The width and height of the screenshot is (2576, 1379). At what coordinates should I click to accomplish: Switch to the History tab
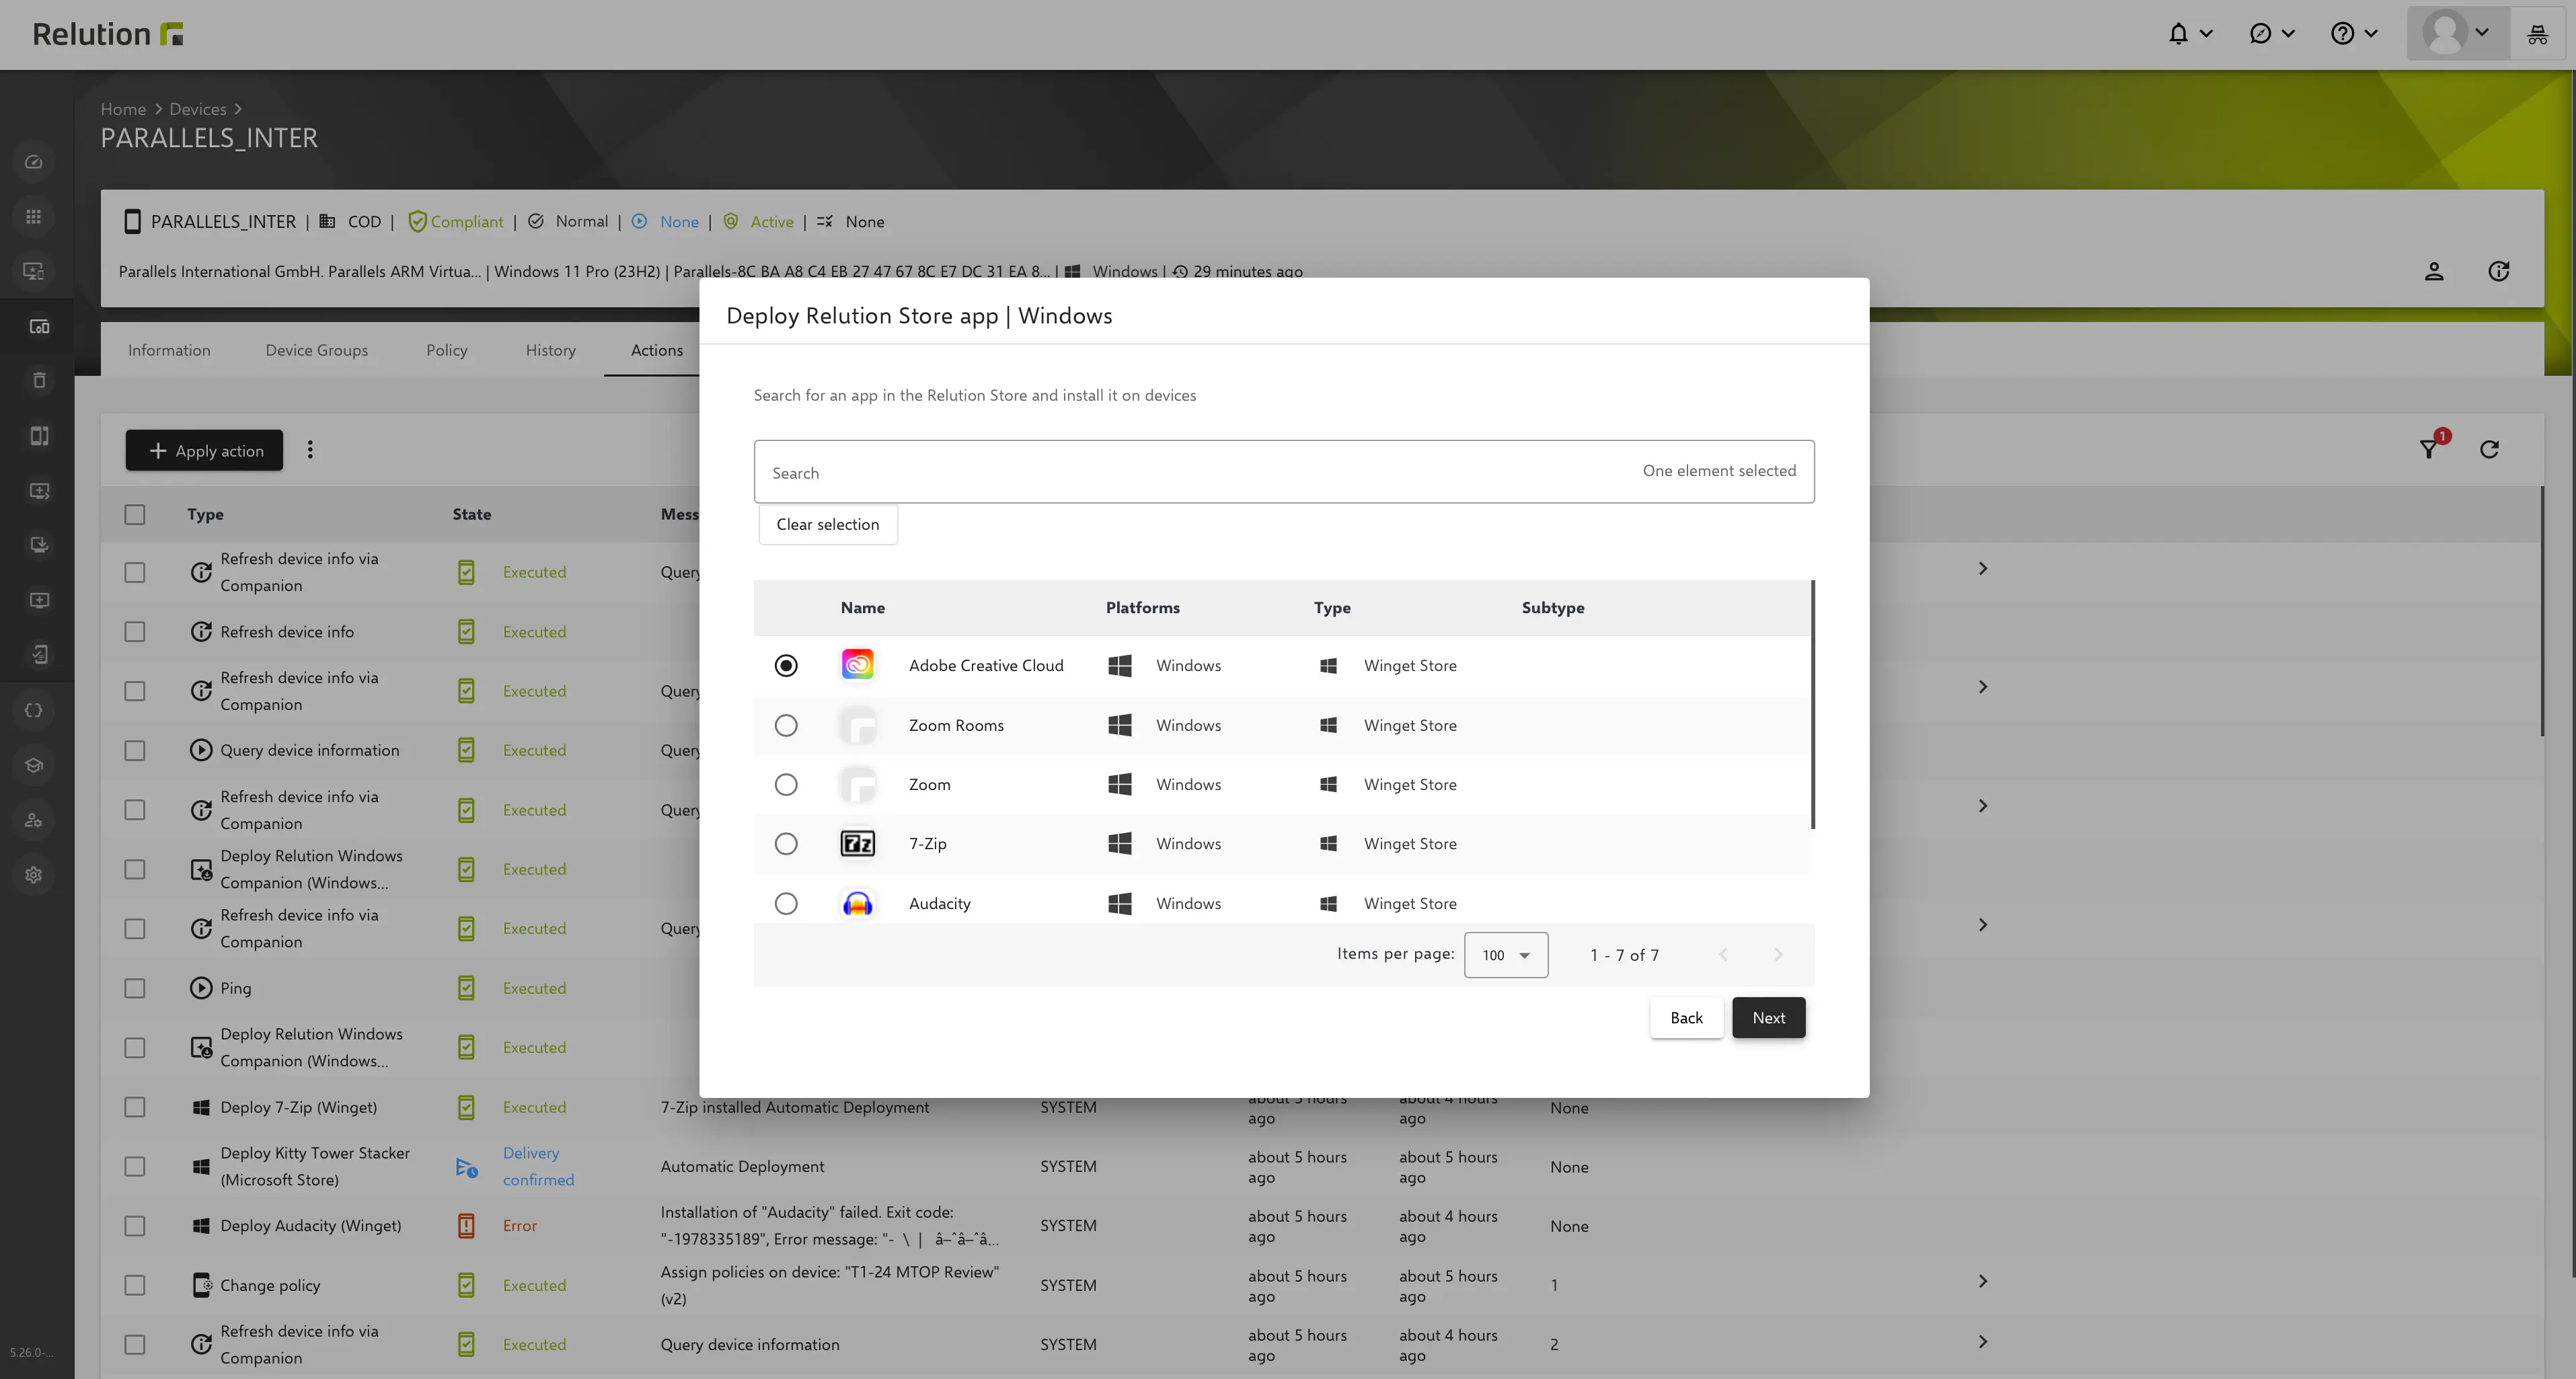(550, 351)
